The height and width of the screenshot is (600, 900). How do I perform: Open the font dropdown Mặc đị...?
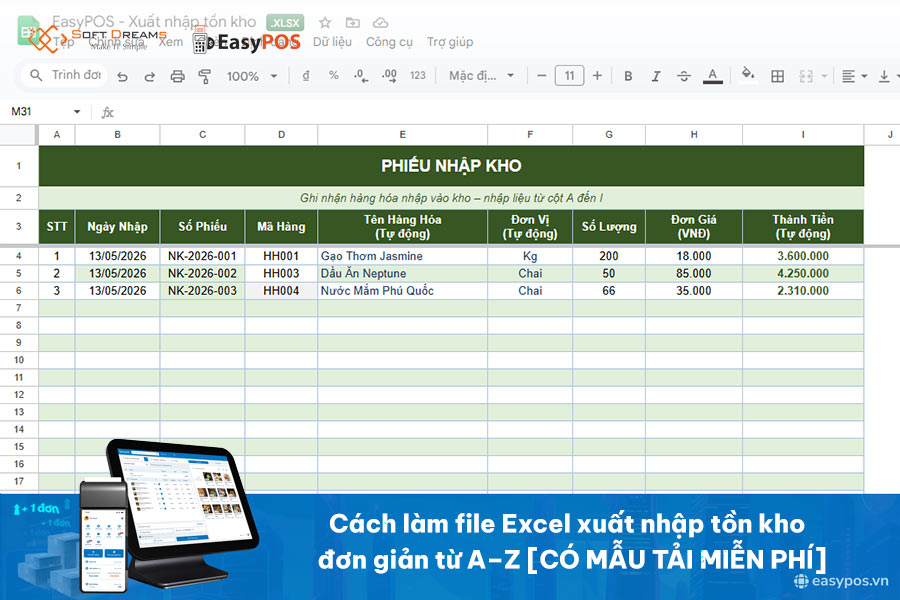pyautogui.click(x=481, y=76)
